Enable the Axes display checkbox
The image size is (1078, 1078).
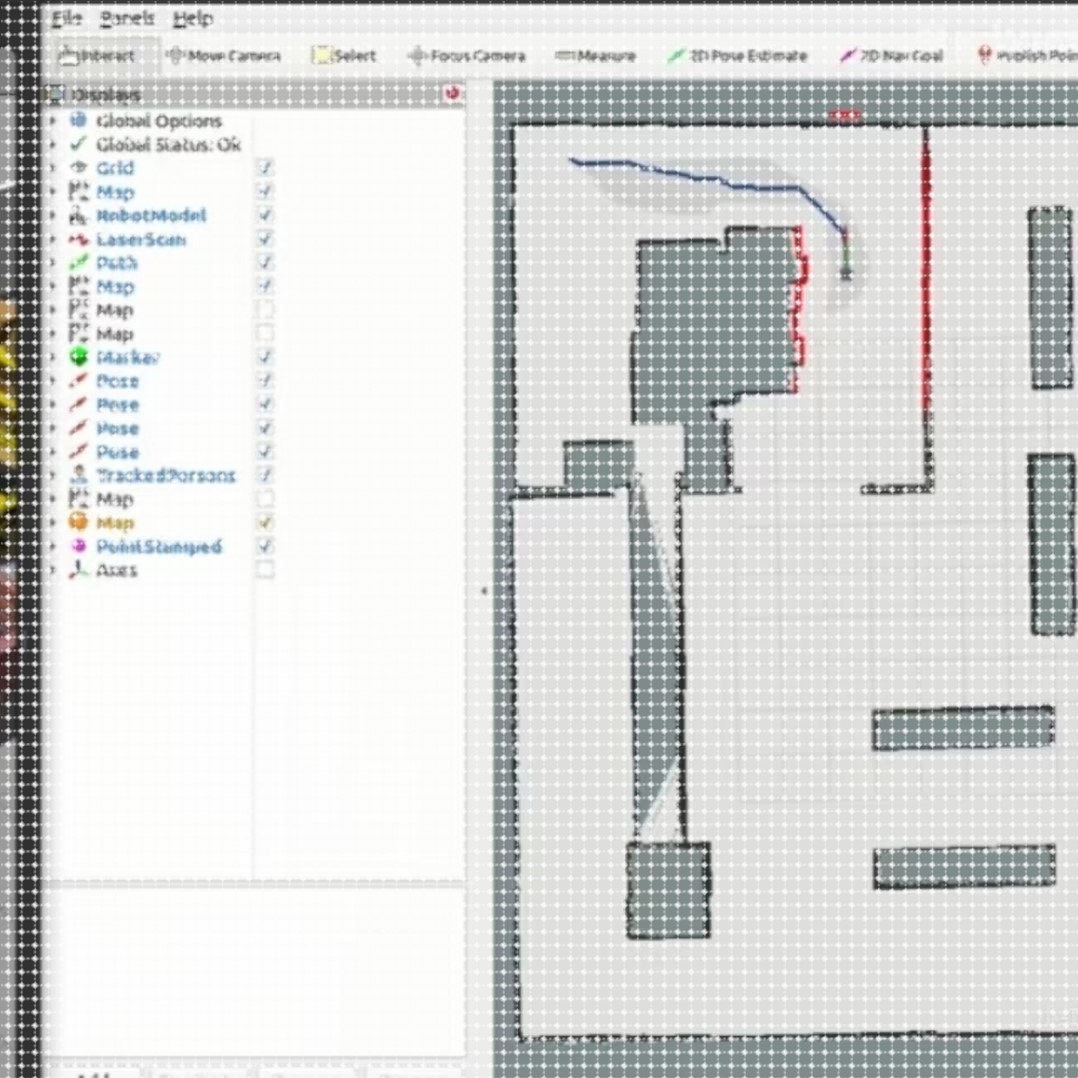(x=265, y=570)
